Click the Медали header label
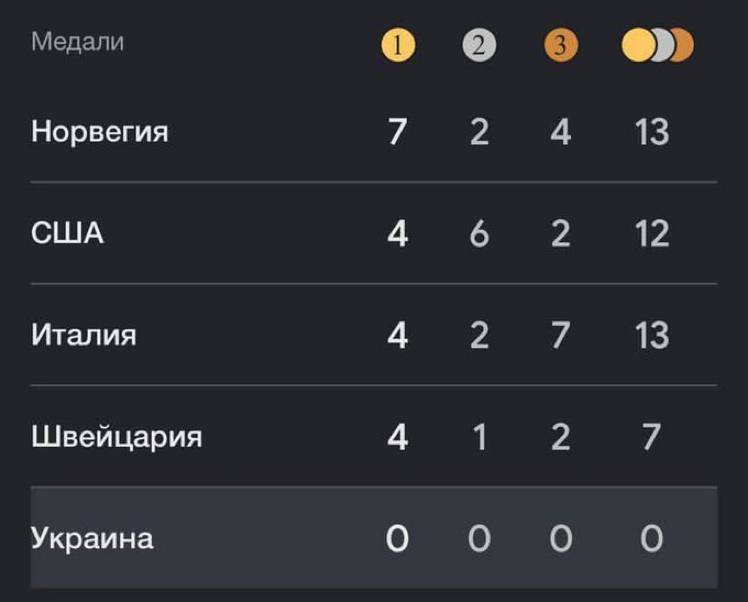Viewport: 748px width, 602px height. click(78, 42)
